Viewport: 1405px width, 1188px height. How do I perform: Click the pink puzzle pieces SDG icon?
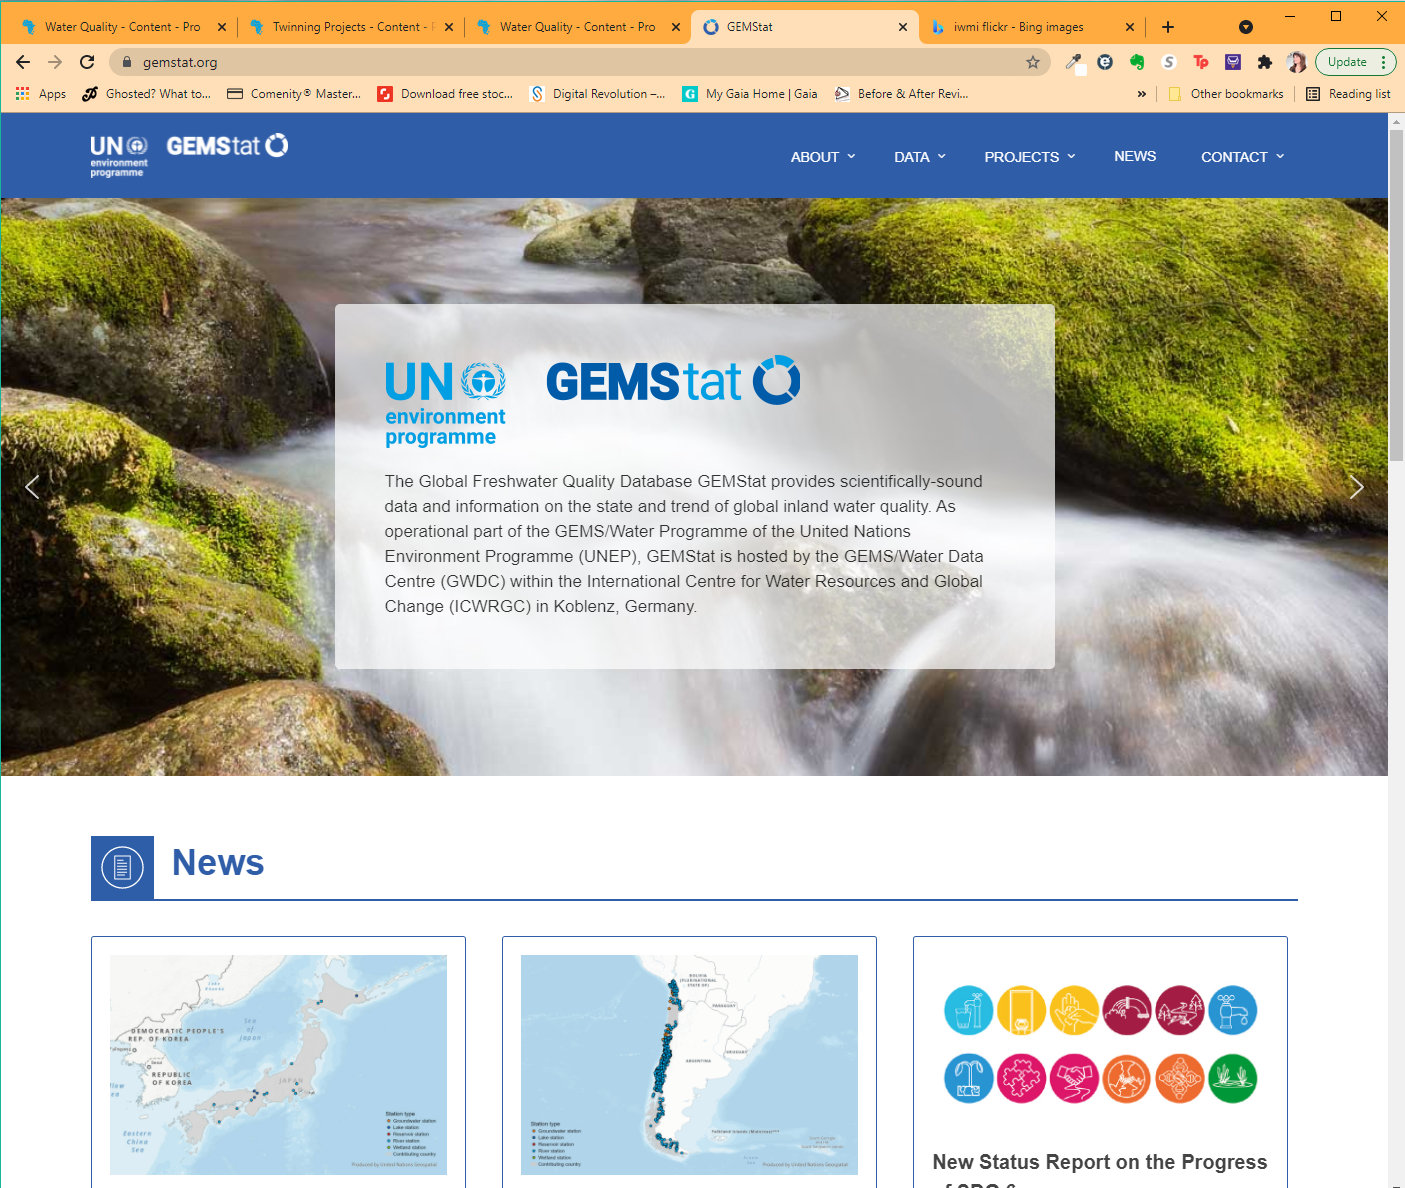coord(1022,1079)
